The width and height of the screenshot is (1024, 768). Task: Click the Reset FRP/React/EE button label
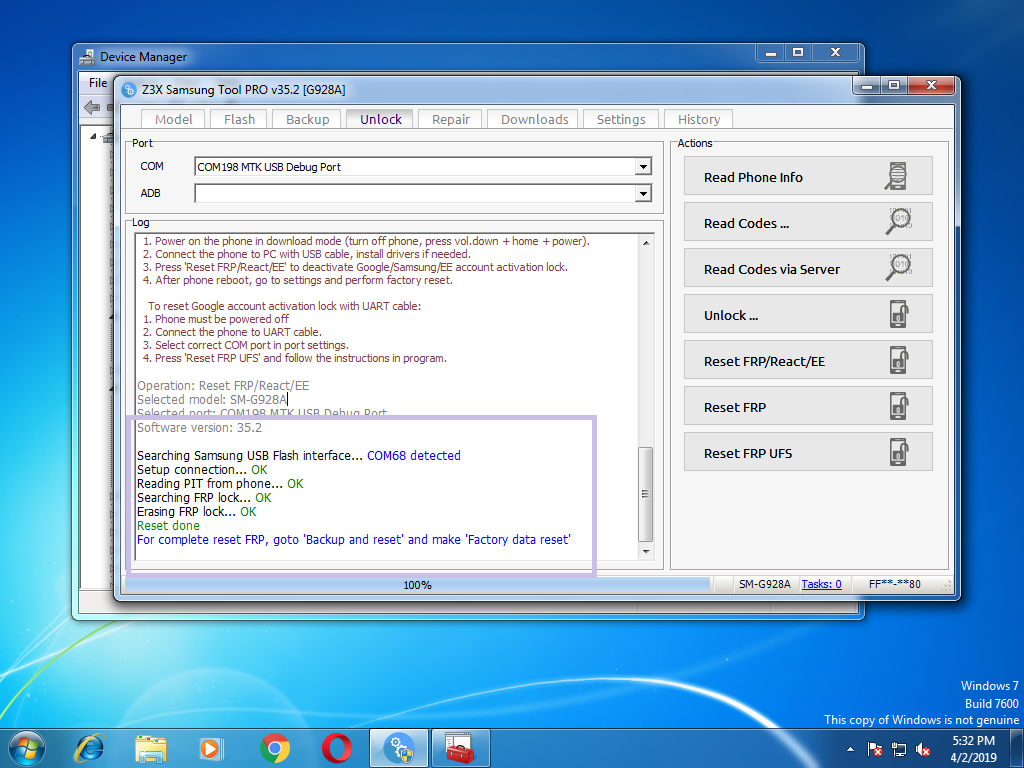[x=764, y=362]
